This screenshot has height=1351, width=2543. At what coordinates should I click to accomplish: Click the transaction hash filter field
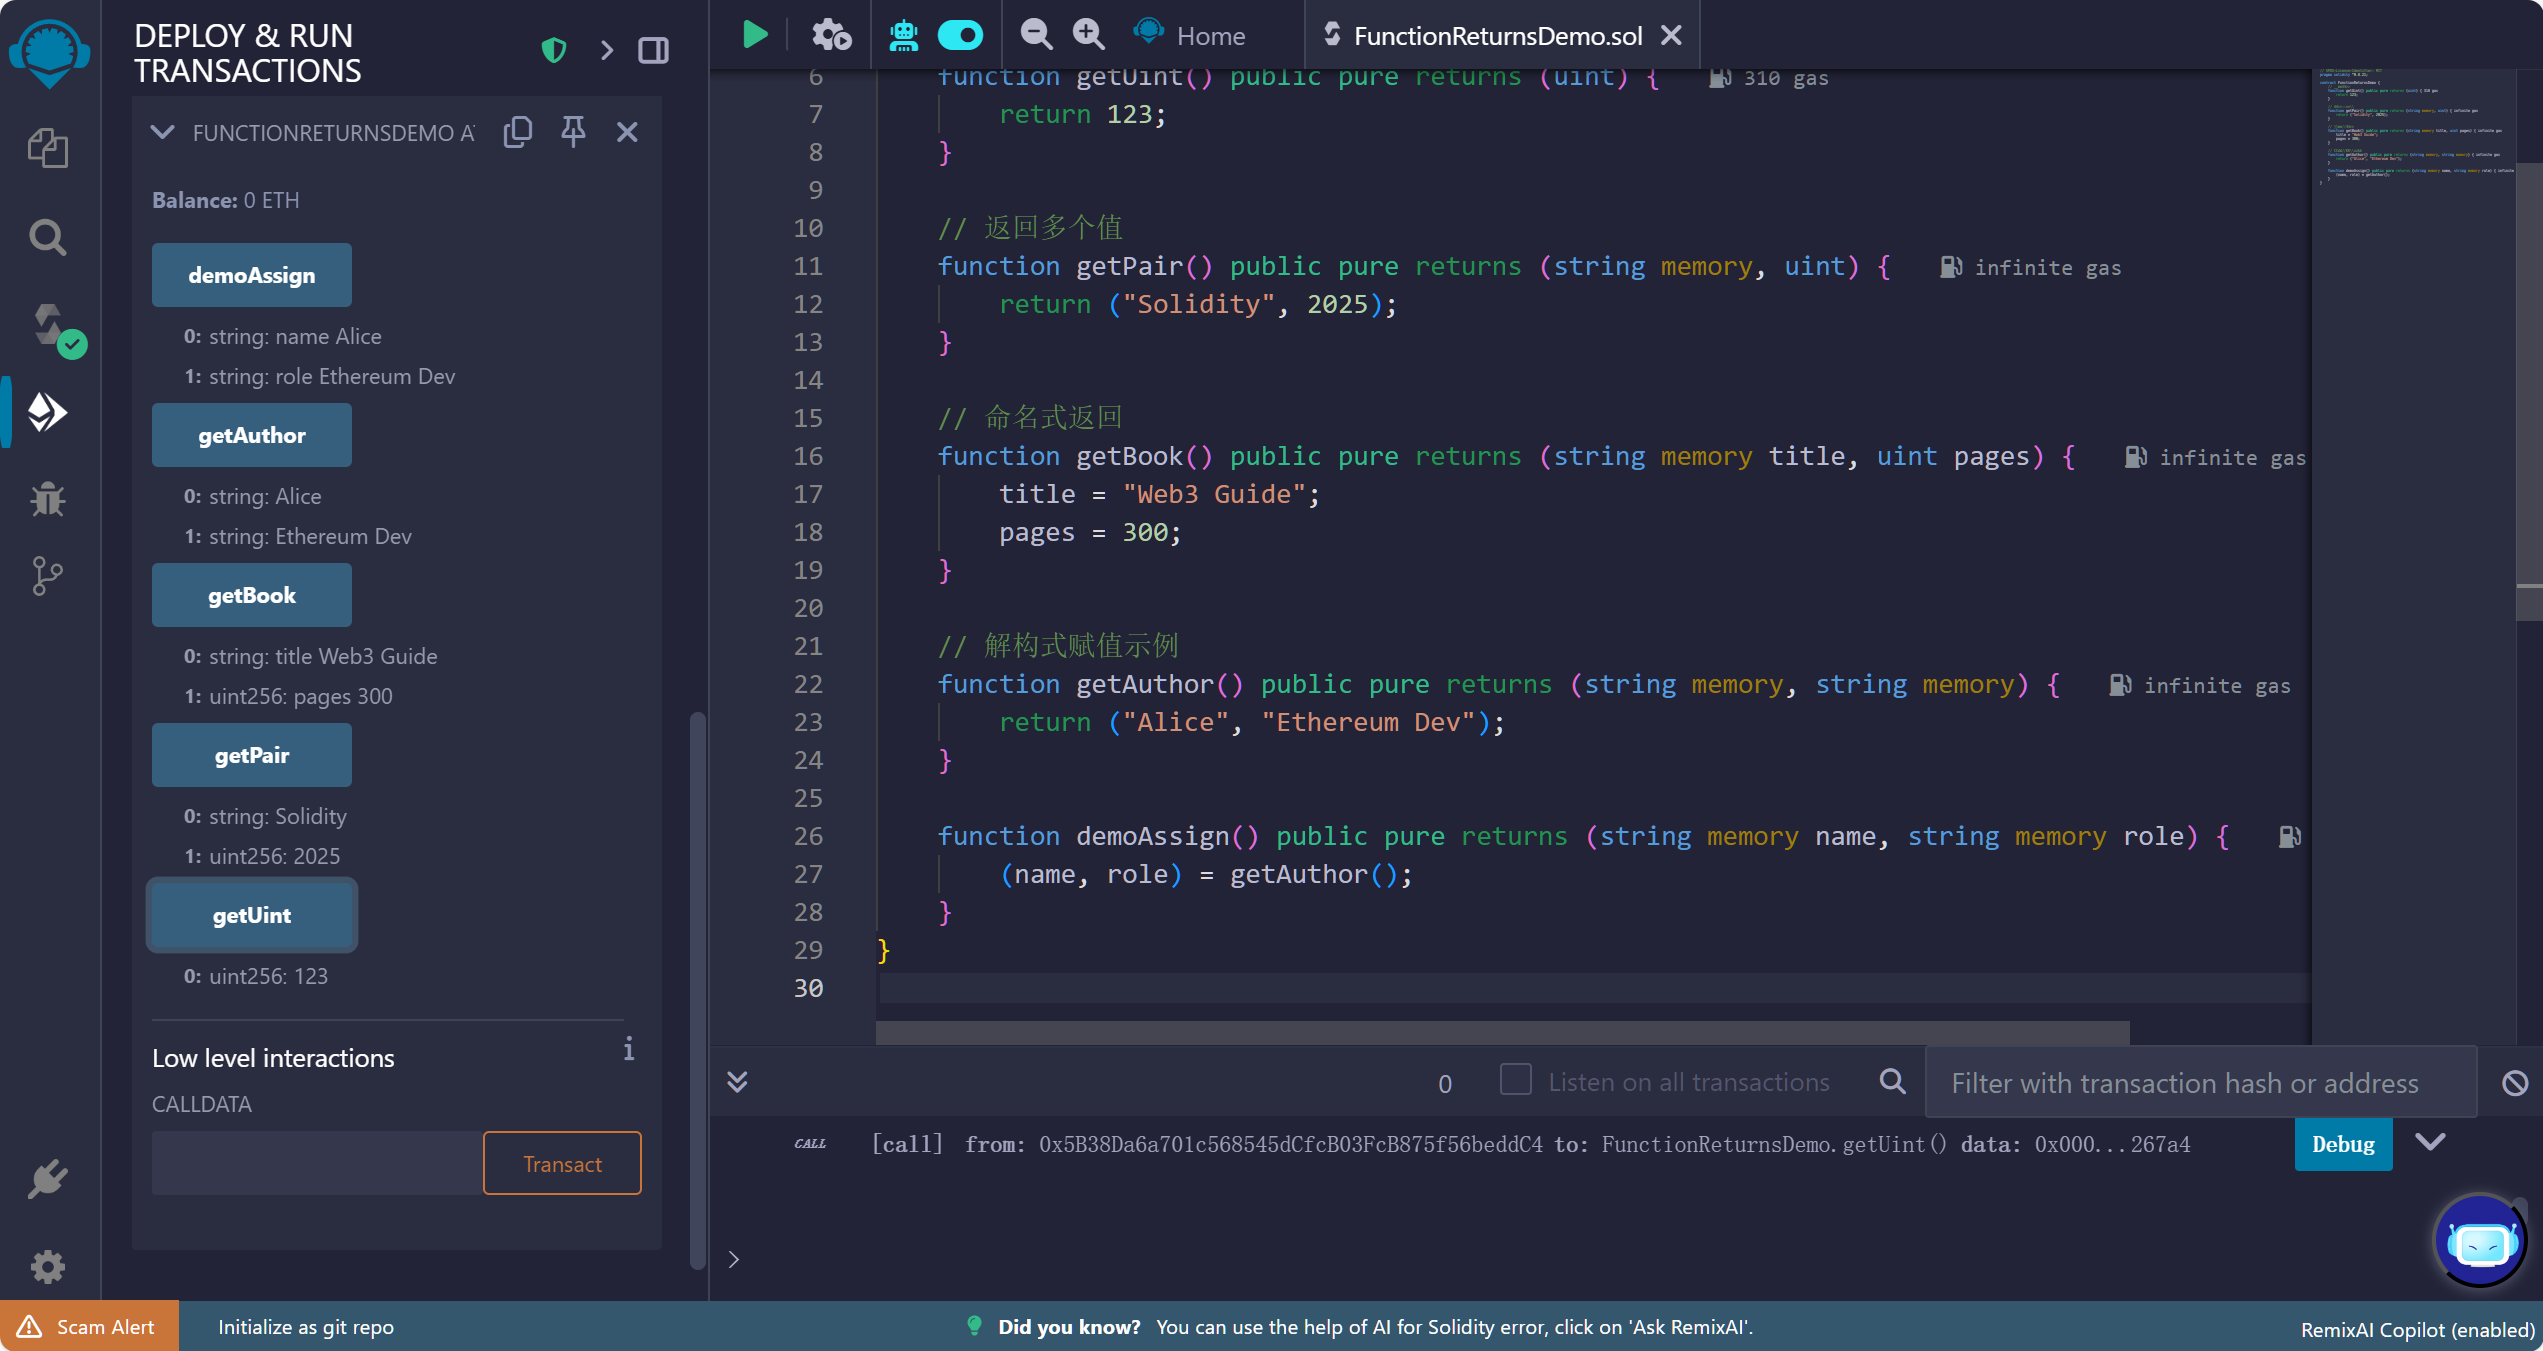tap(2200, 1082)
